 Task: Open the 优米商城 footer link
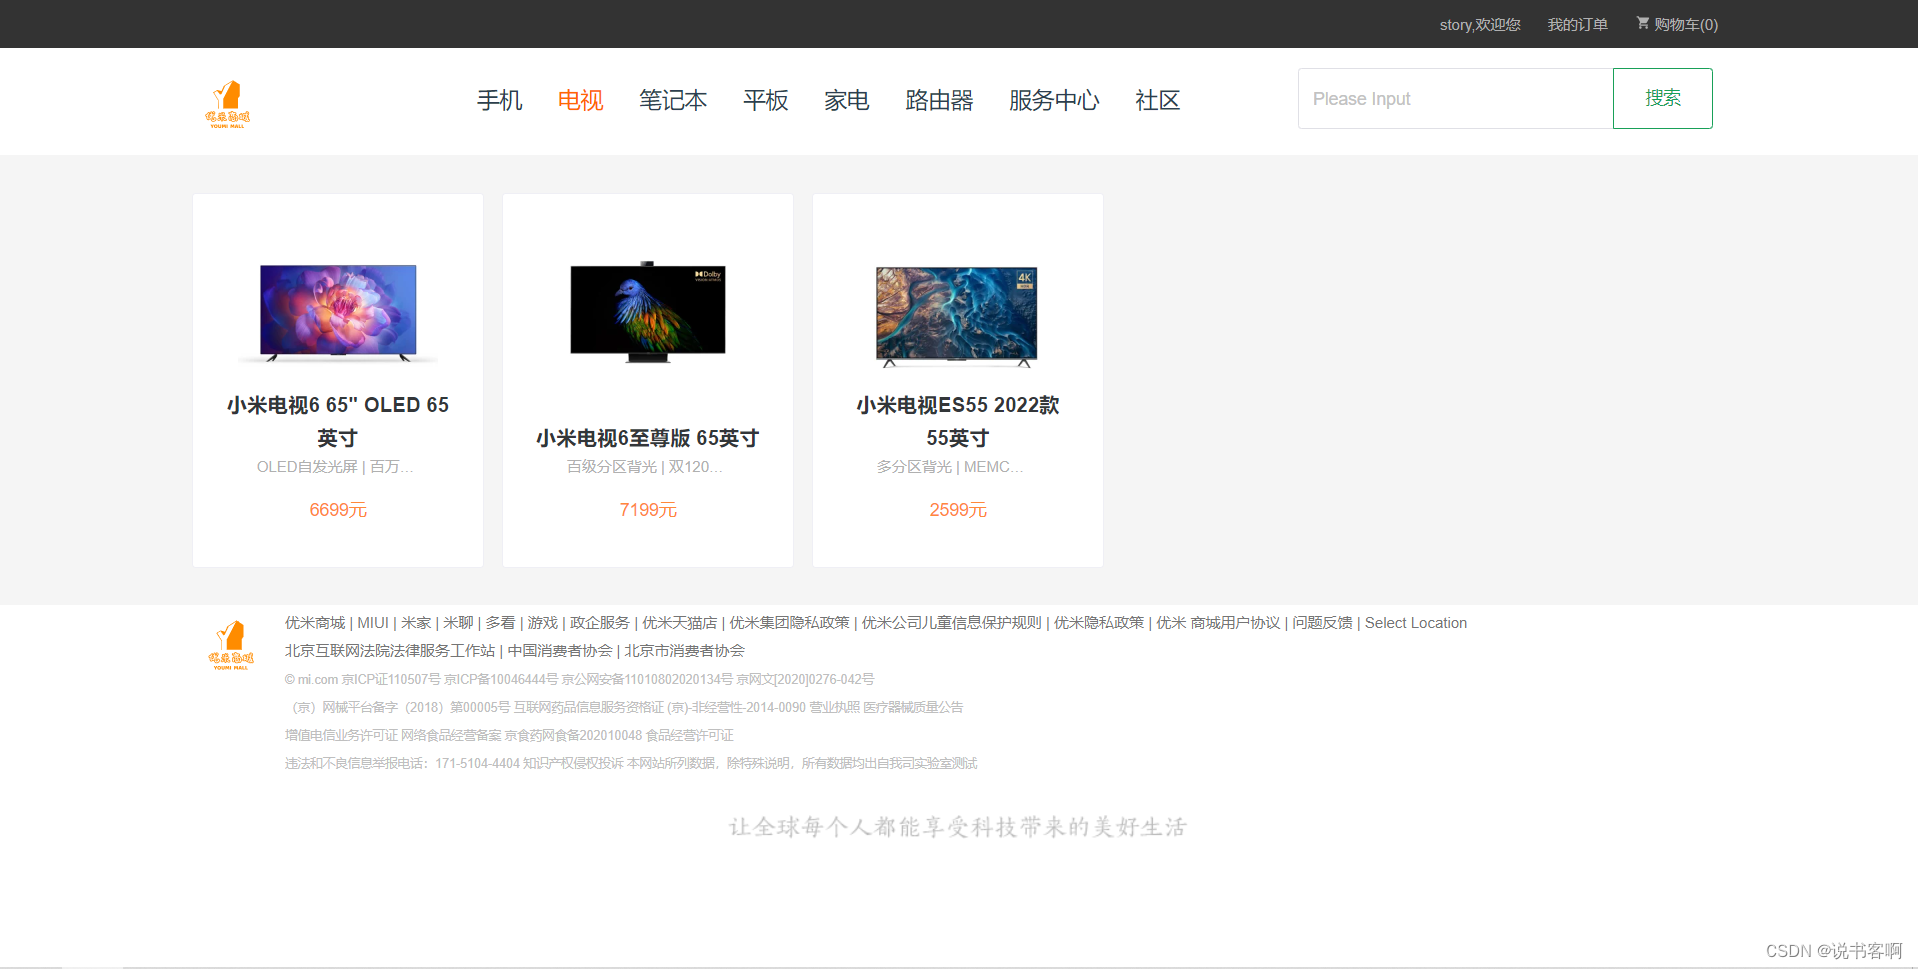point(315,623)
